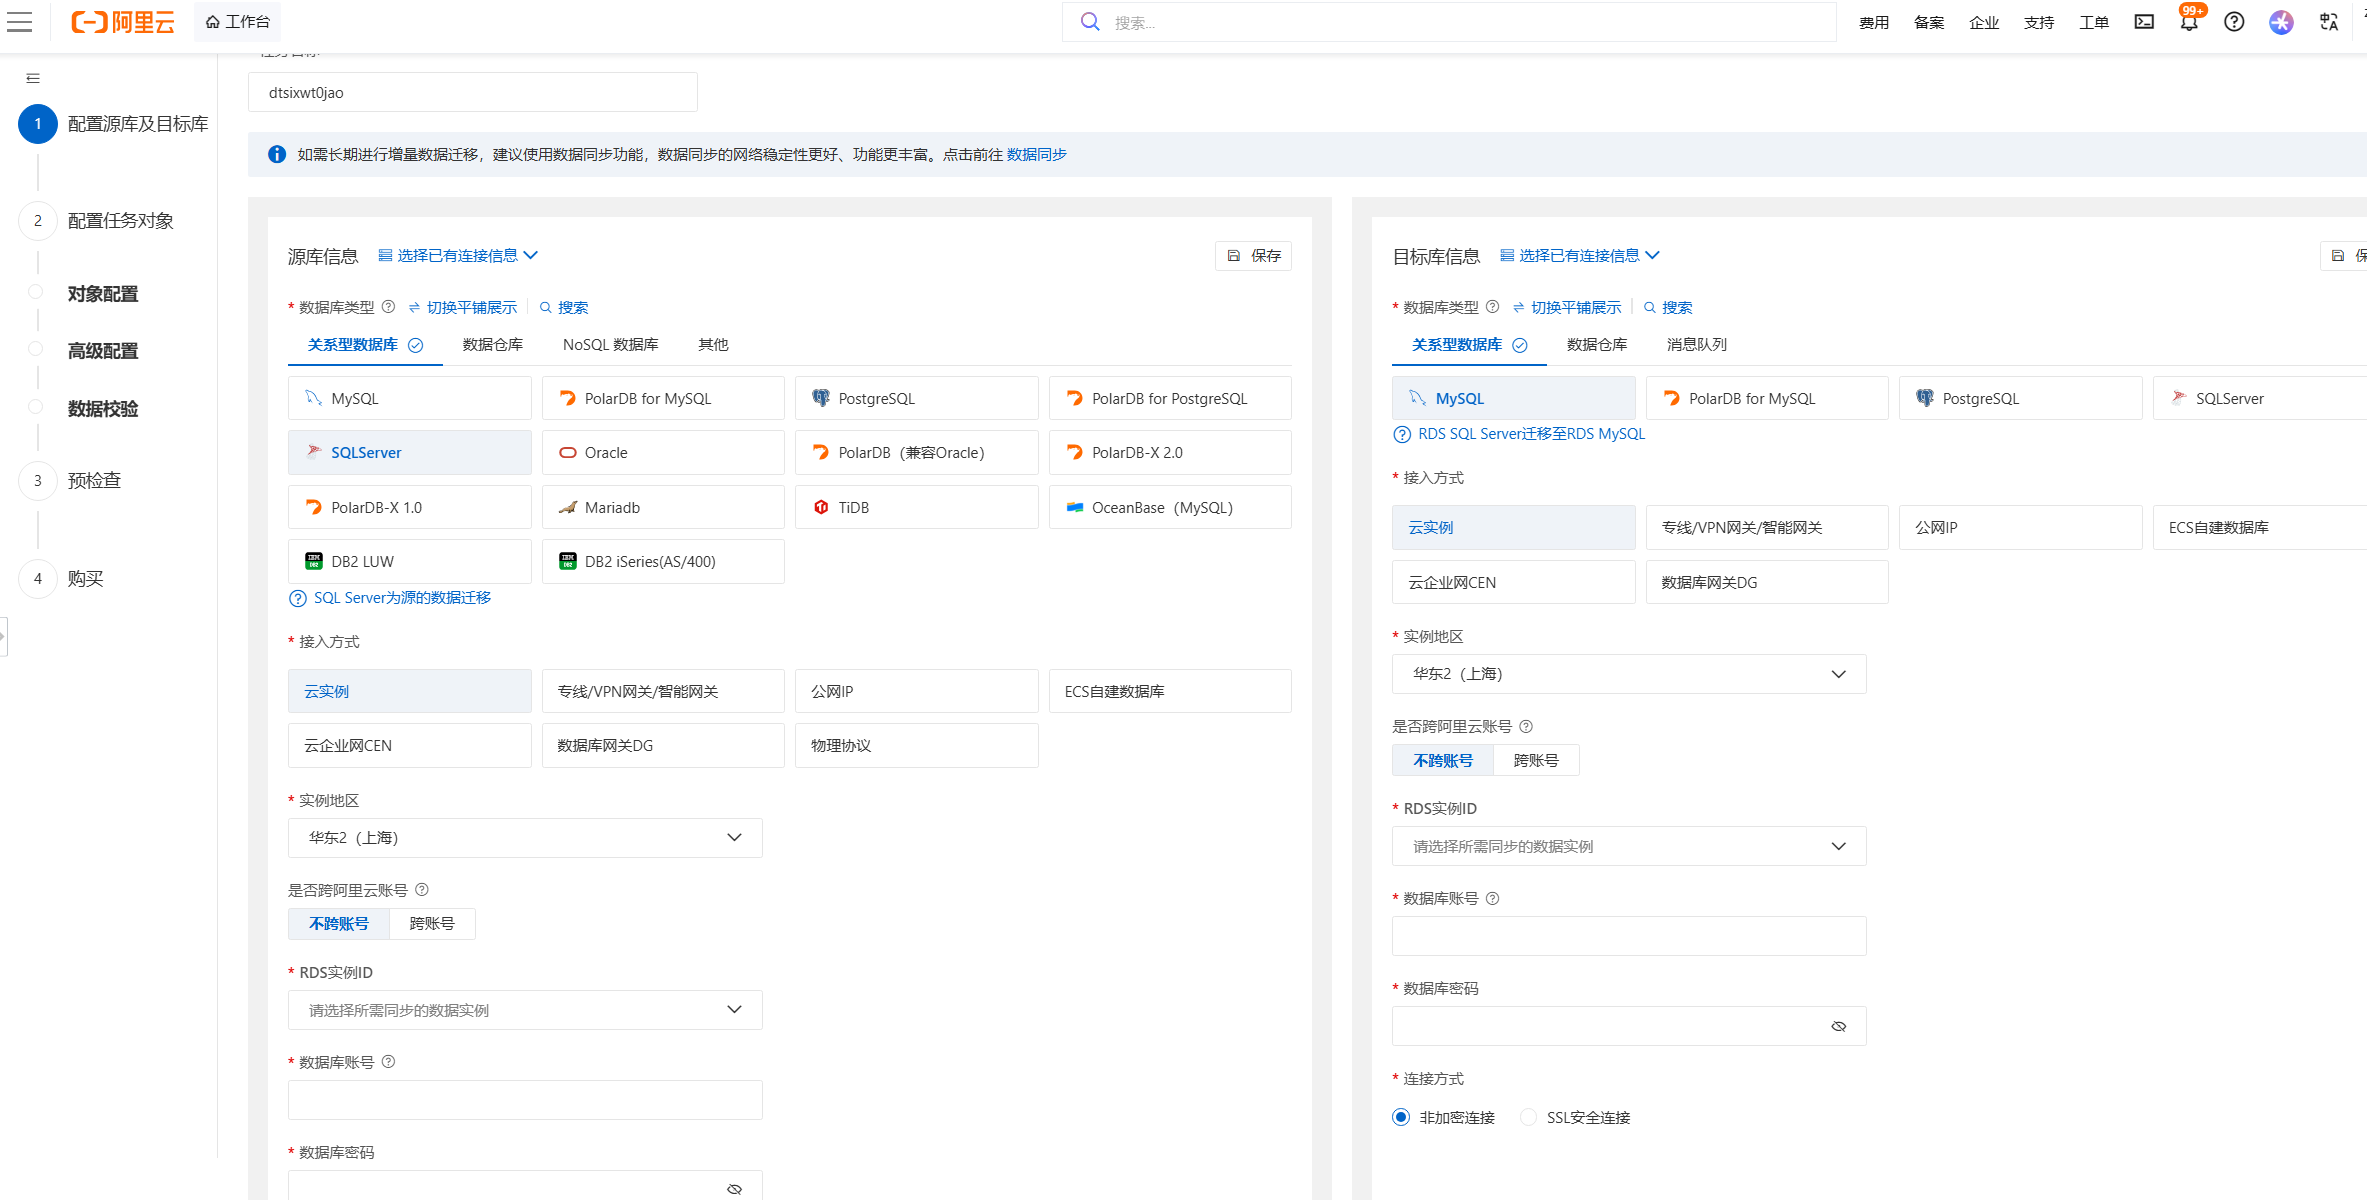
Task: Click the language switch icon in header
Action: click(2329, 22)
